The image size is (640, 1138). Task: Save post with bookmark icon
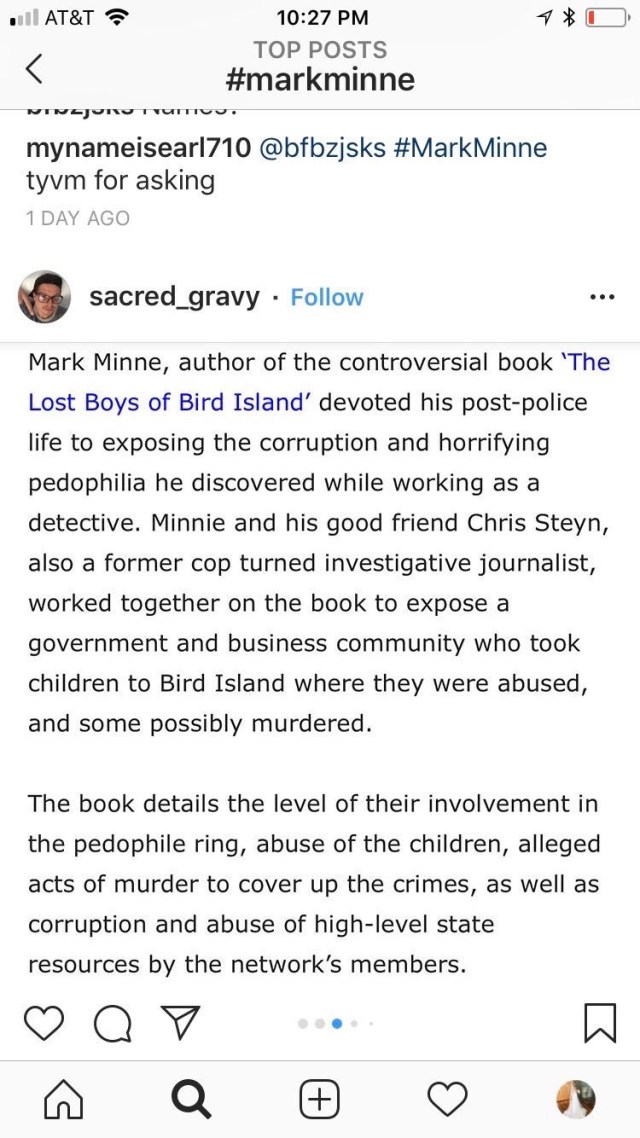click(x=599, y=1023)
